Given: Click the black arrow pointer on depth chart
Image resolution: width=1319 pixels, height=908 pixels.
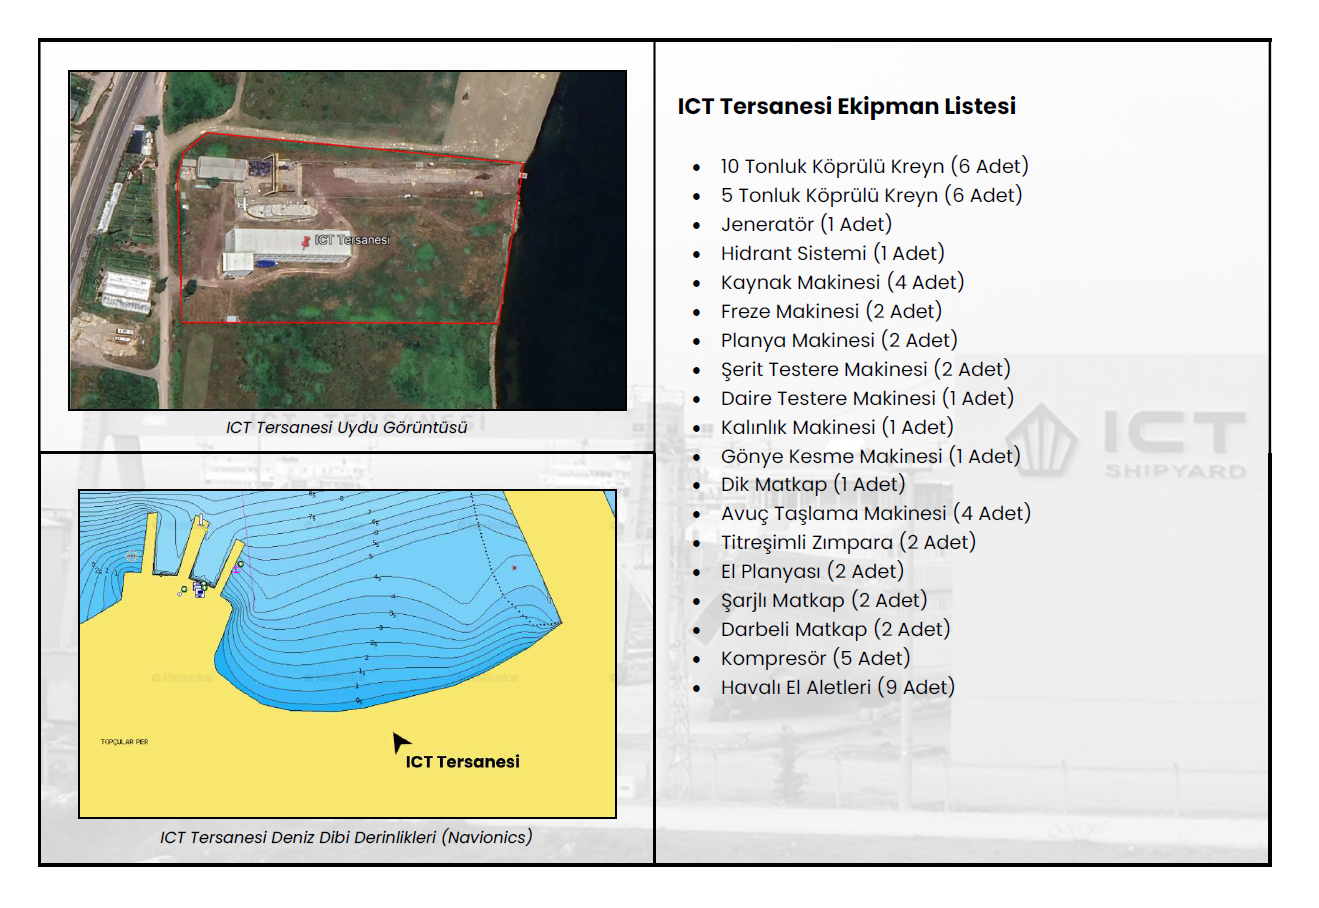Looking at the screenshot, I should (x=400, y=742).
